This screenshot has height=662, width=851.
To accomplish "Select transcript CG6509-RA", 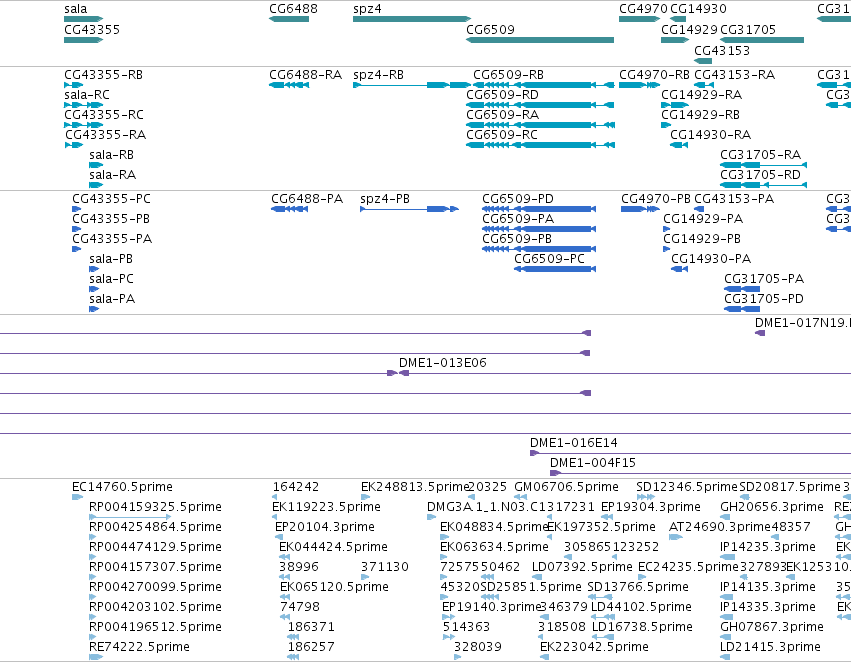I will click(540, 125).
